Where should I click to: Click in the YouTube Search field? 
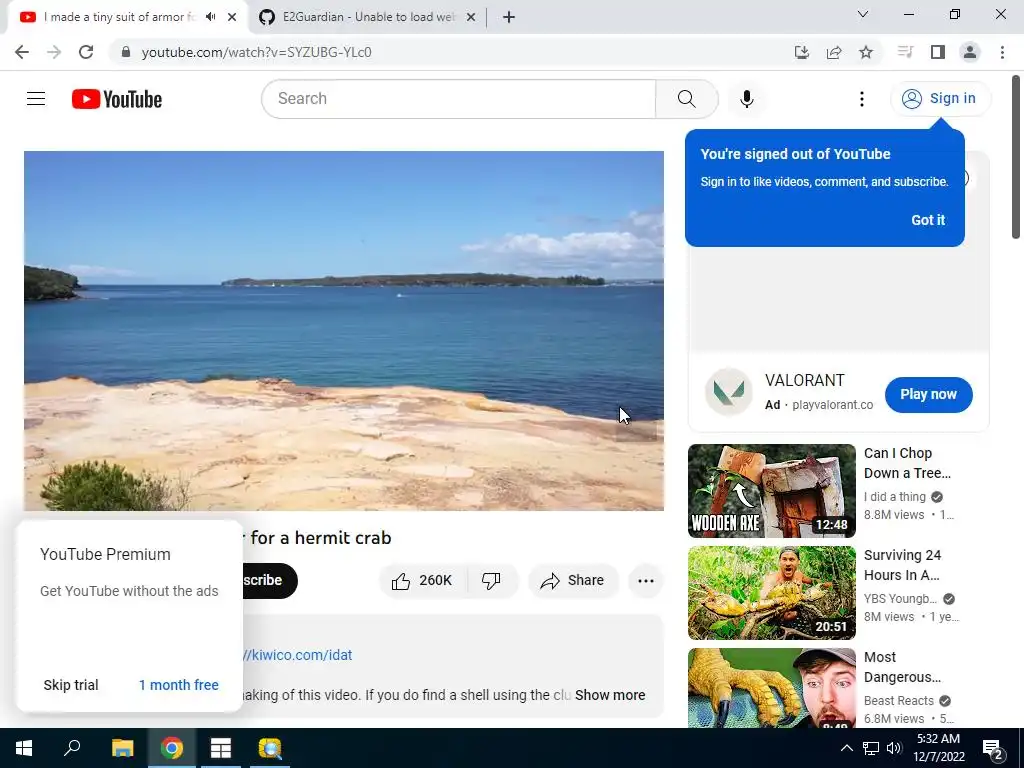[x=458, y=99]
